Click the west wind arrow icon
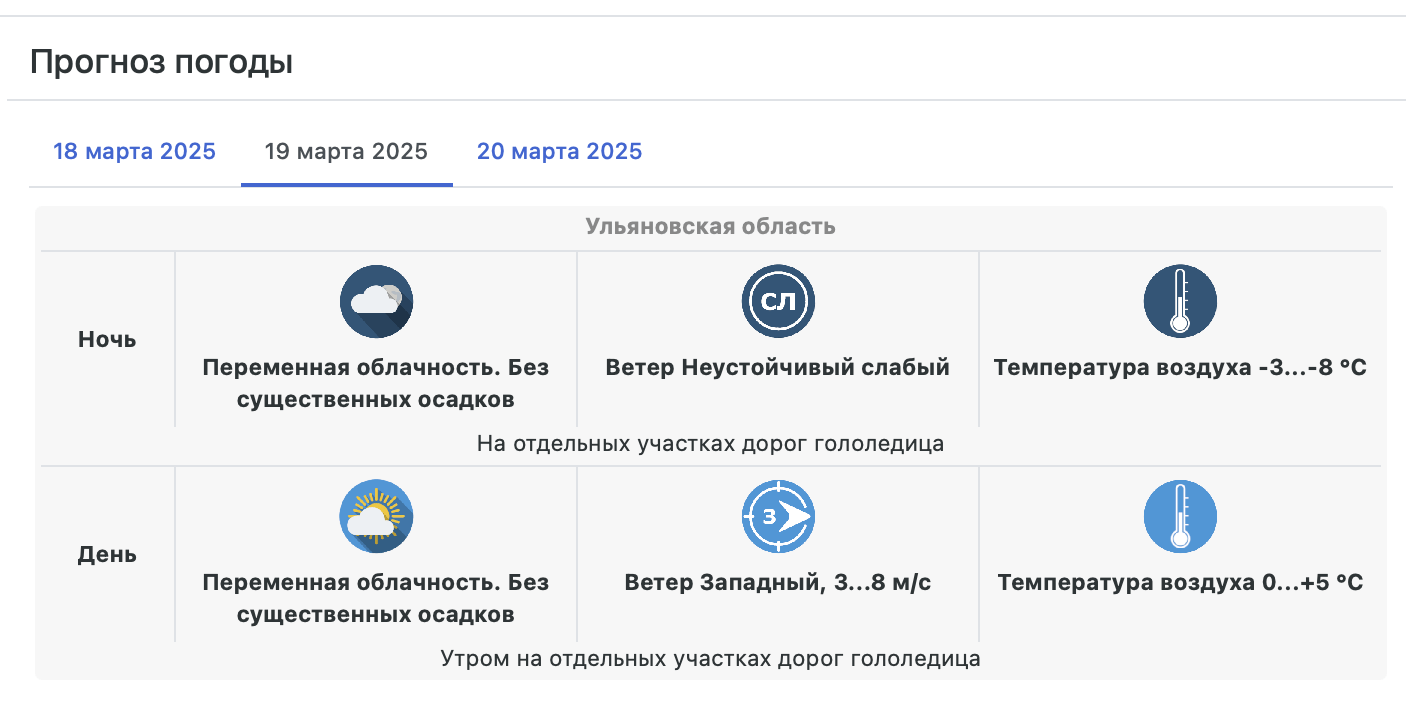This screenshot has width=1406, height=706. click(778, 516)
